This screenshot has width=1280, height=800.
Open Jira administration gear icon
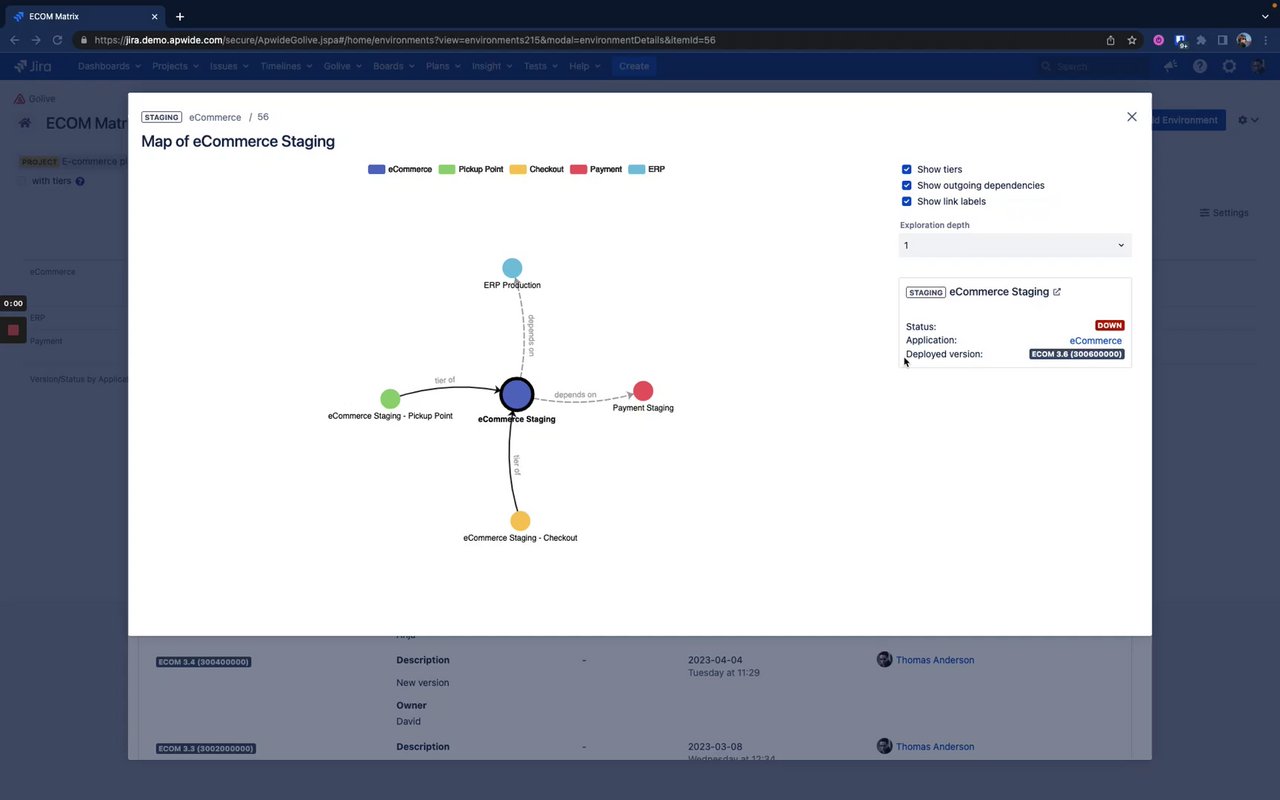[x=1229, y=66]
